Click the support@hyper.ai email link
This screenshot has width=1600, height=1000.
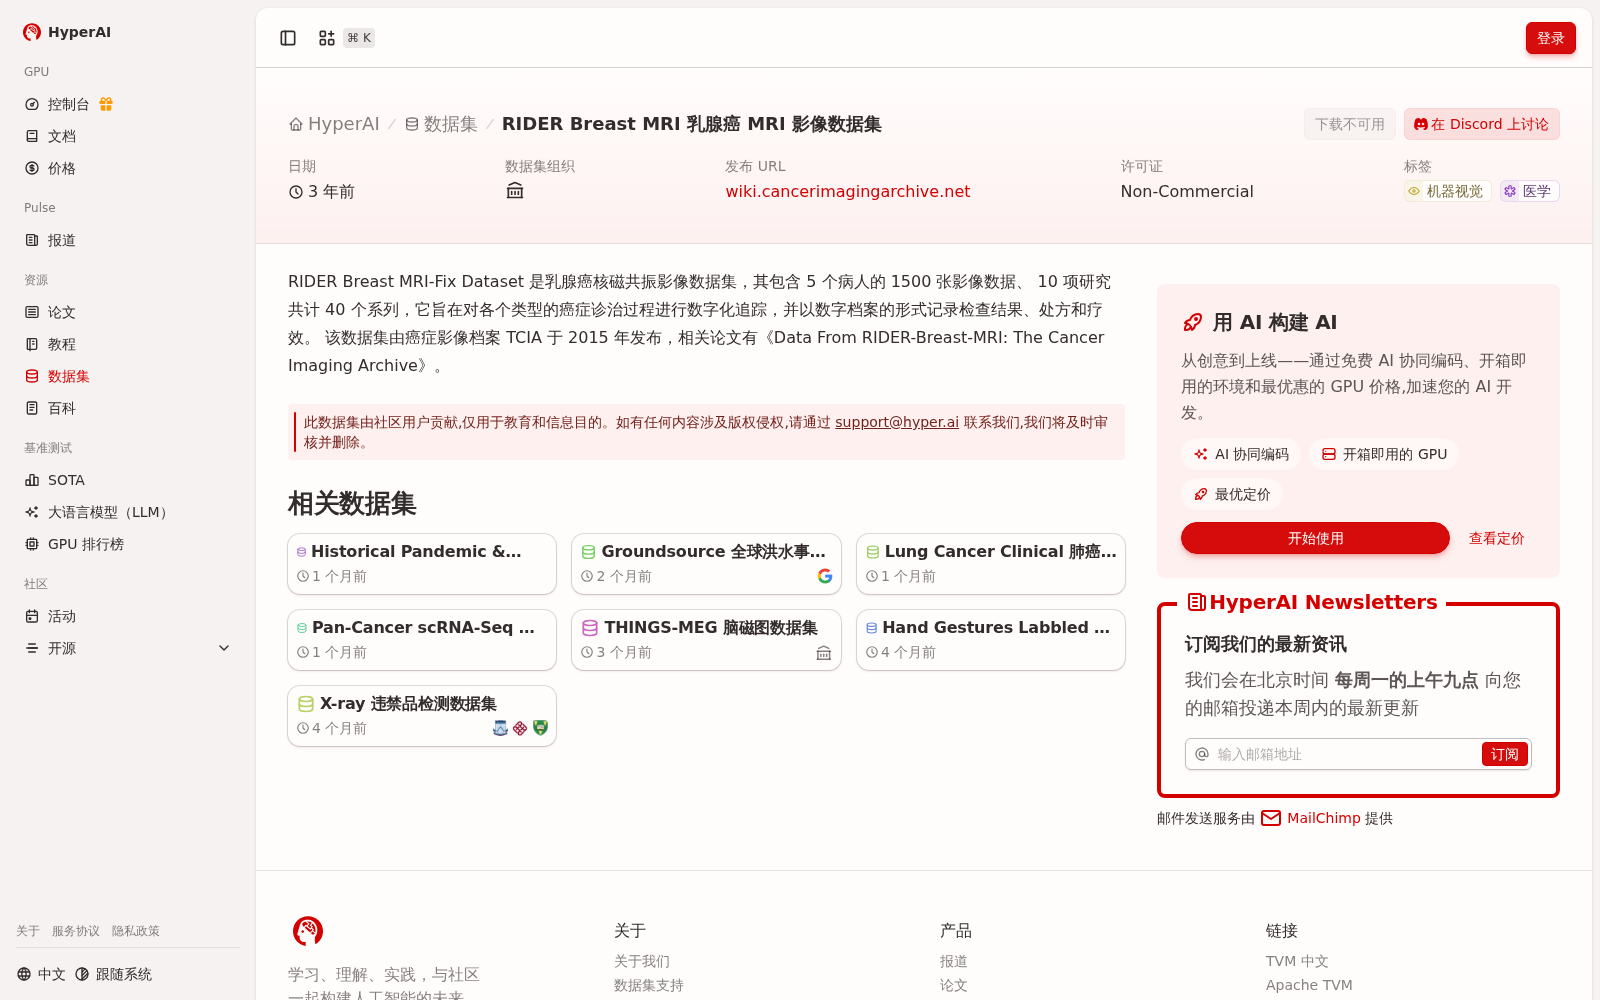[x=897, y=422]
